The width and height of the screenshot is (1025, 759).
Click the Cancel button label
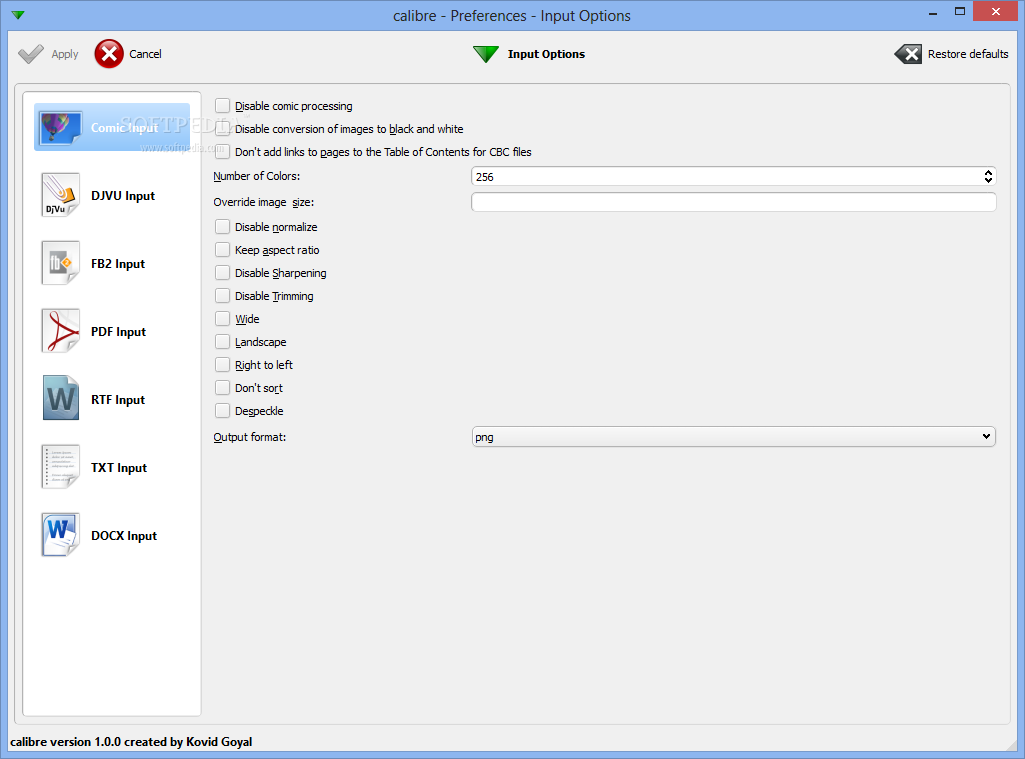point(145,54)
